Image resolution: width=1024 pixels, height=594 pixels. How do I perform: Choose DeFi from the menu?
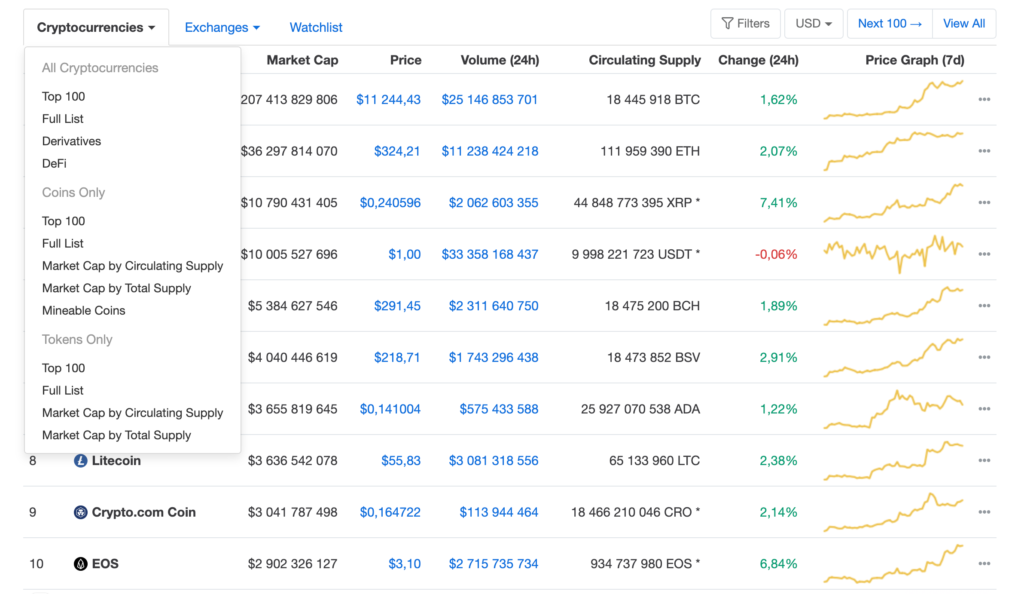54,163
